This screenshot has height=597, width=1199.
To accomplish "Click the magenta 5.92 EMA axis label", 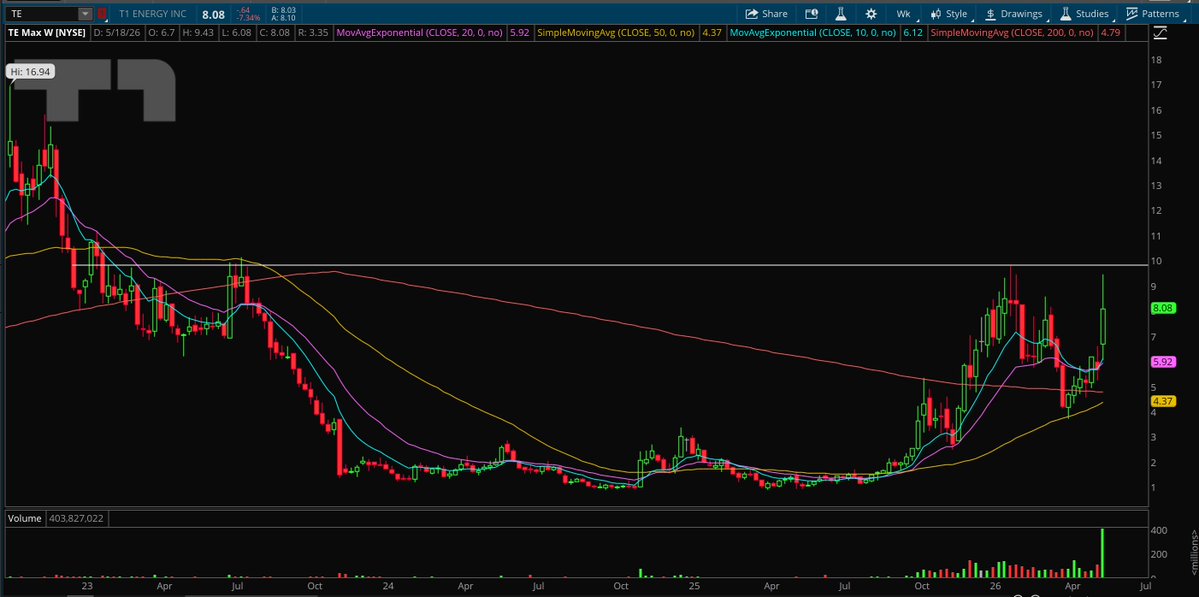I will [1162, 362].
